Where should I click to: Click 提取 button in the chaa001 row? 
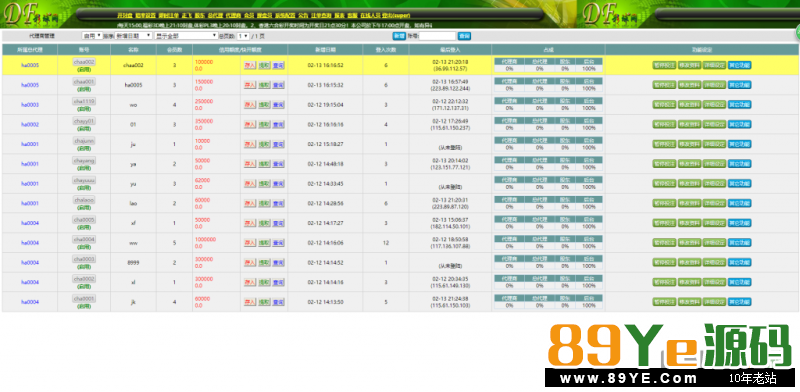click(x=264, y=85)
